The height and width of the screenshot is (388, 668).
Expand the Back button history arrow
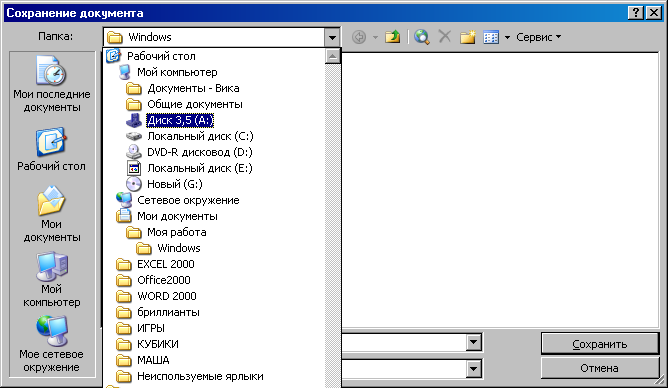coord(375,37)
